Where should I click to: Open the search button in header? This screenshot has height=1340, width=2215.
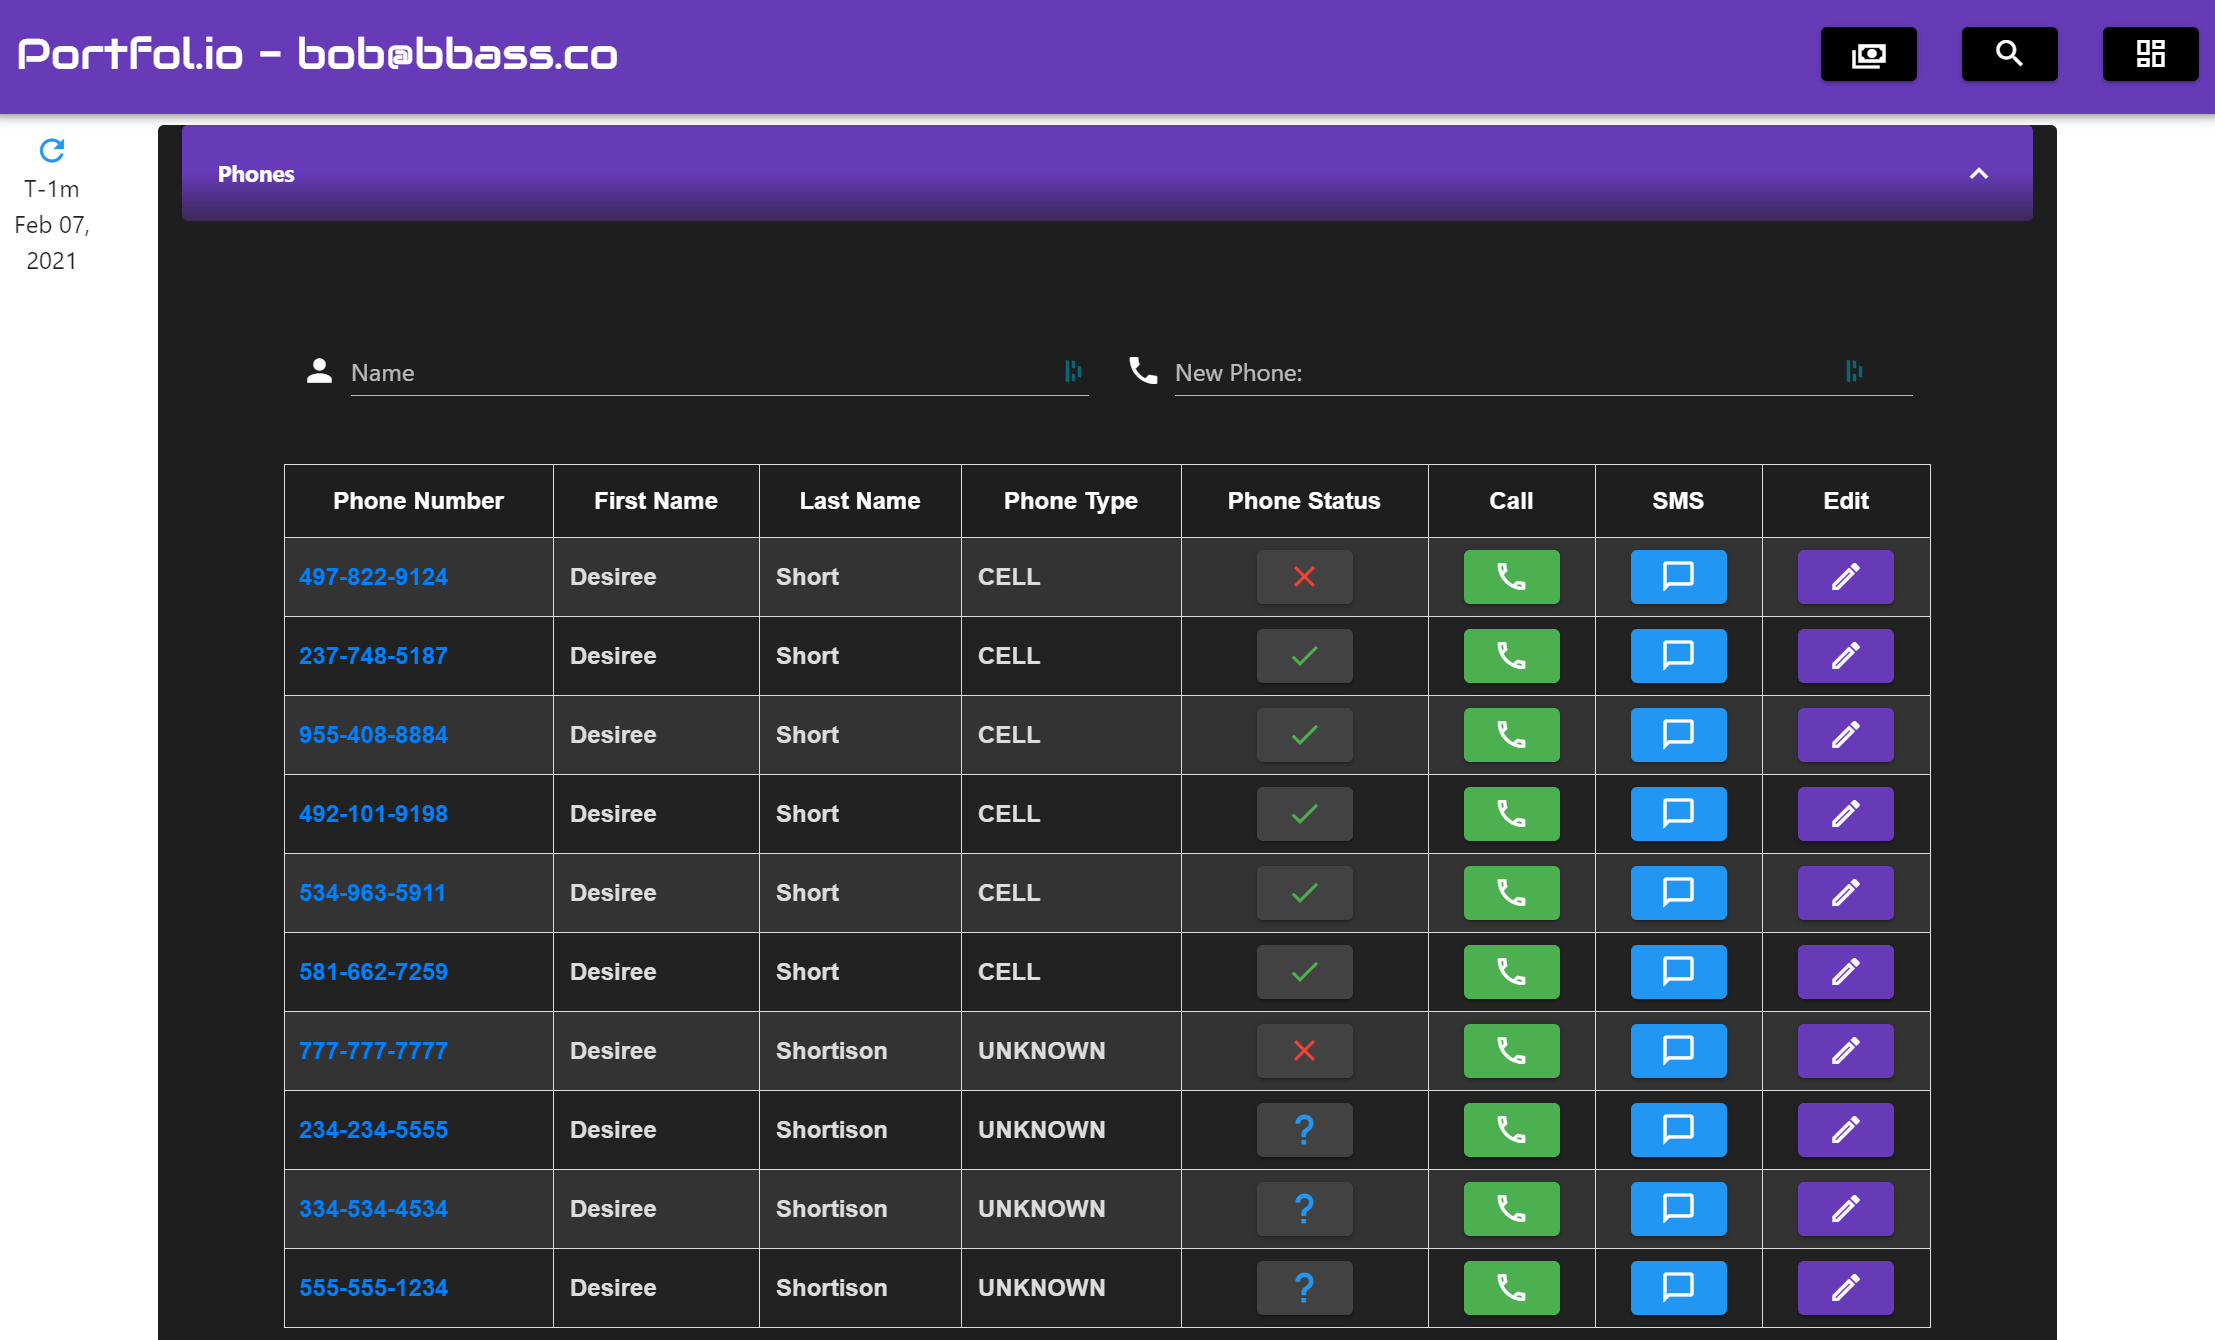[x=2009, y=54]
